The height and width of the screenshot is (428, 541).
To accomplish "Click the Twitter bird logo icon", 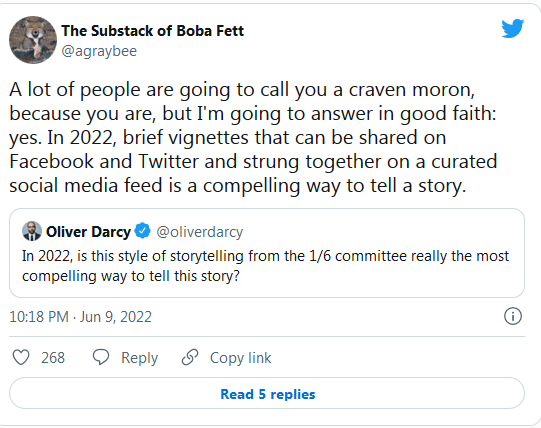I will coord(513,28).
